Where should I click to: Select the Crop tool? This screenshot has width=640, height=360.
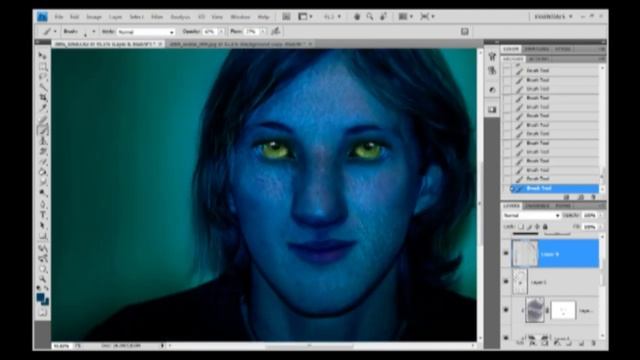tap(42, 98)
